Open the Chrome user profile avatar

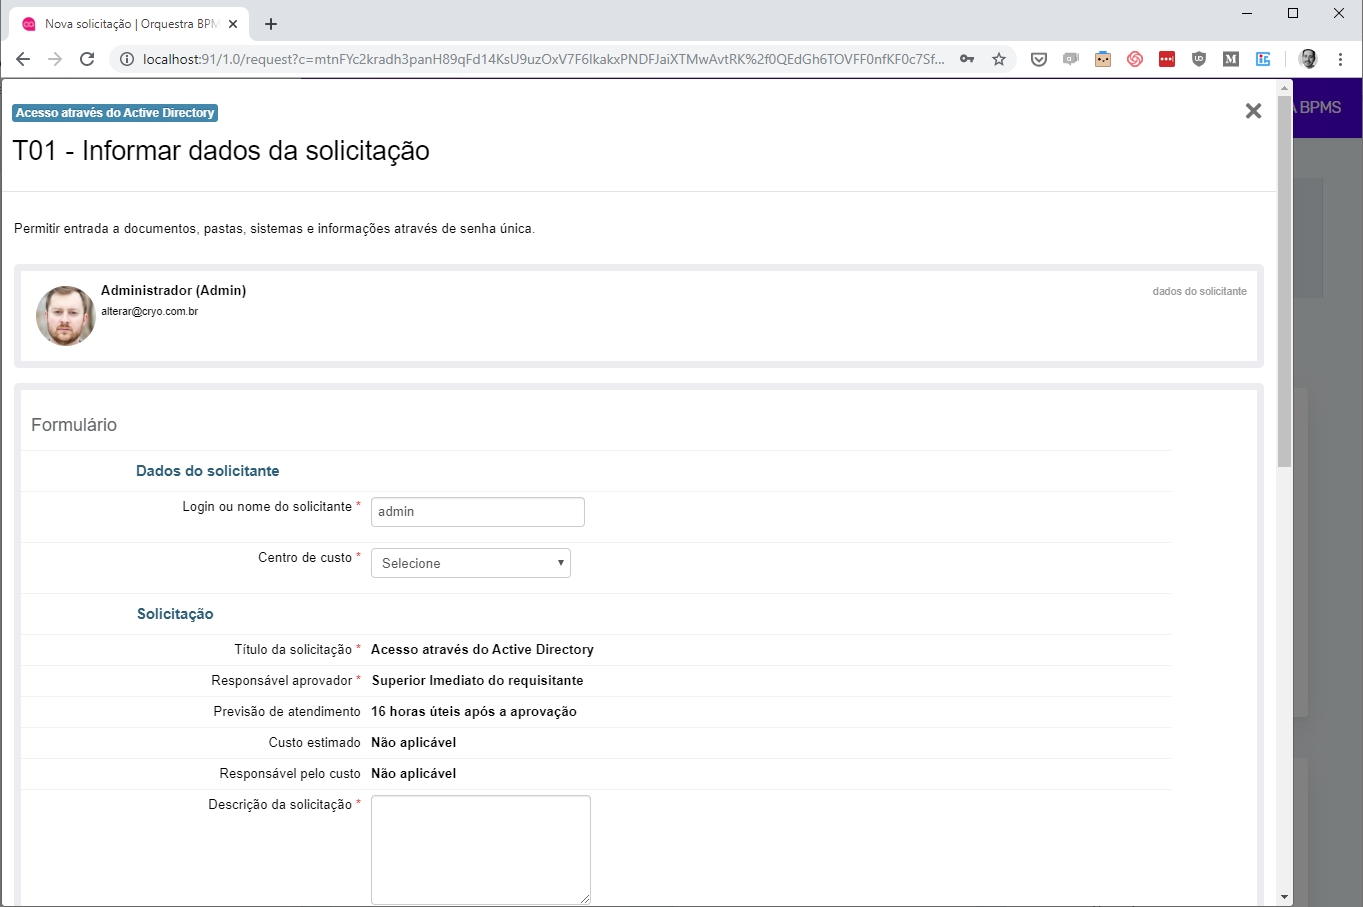point(1308,59)
